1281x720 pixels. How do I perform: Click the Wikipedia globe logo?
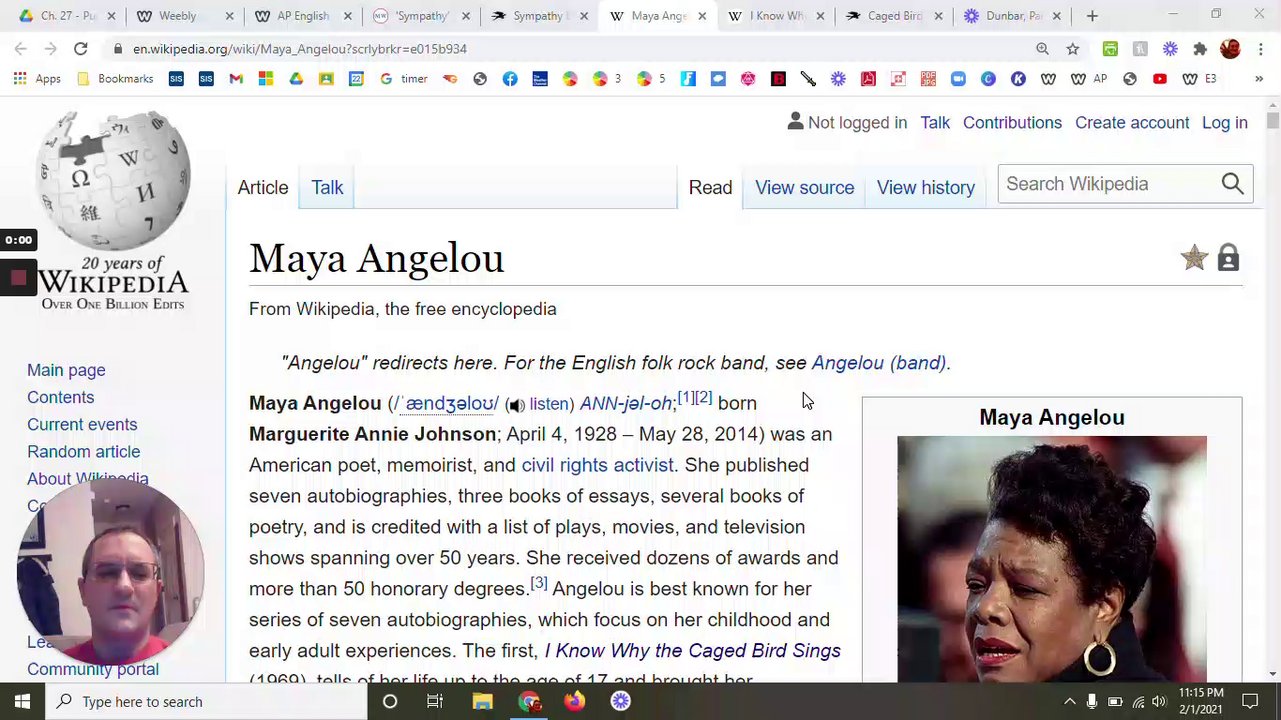coord(113,180)
